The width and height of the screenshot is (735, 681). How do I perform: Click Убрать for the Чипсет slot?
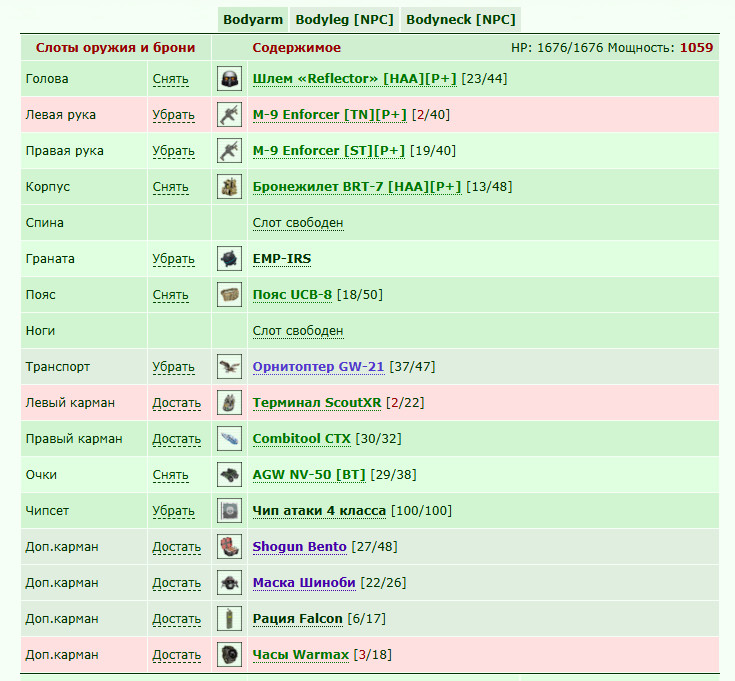[173, 511]
